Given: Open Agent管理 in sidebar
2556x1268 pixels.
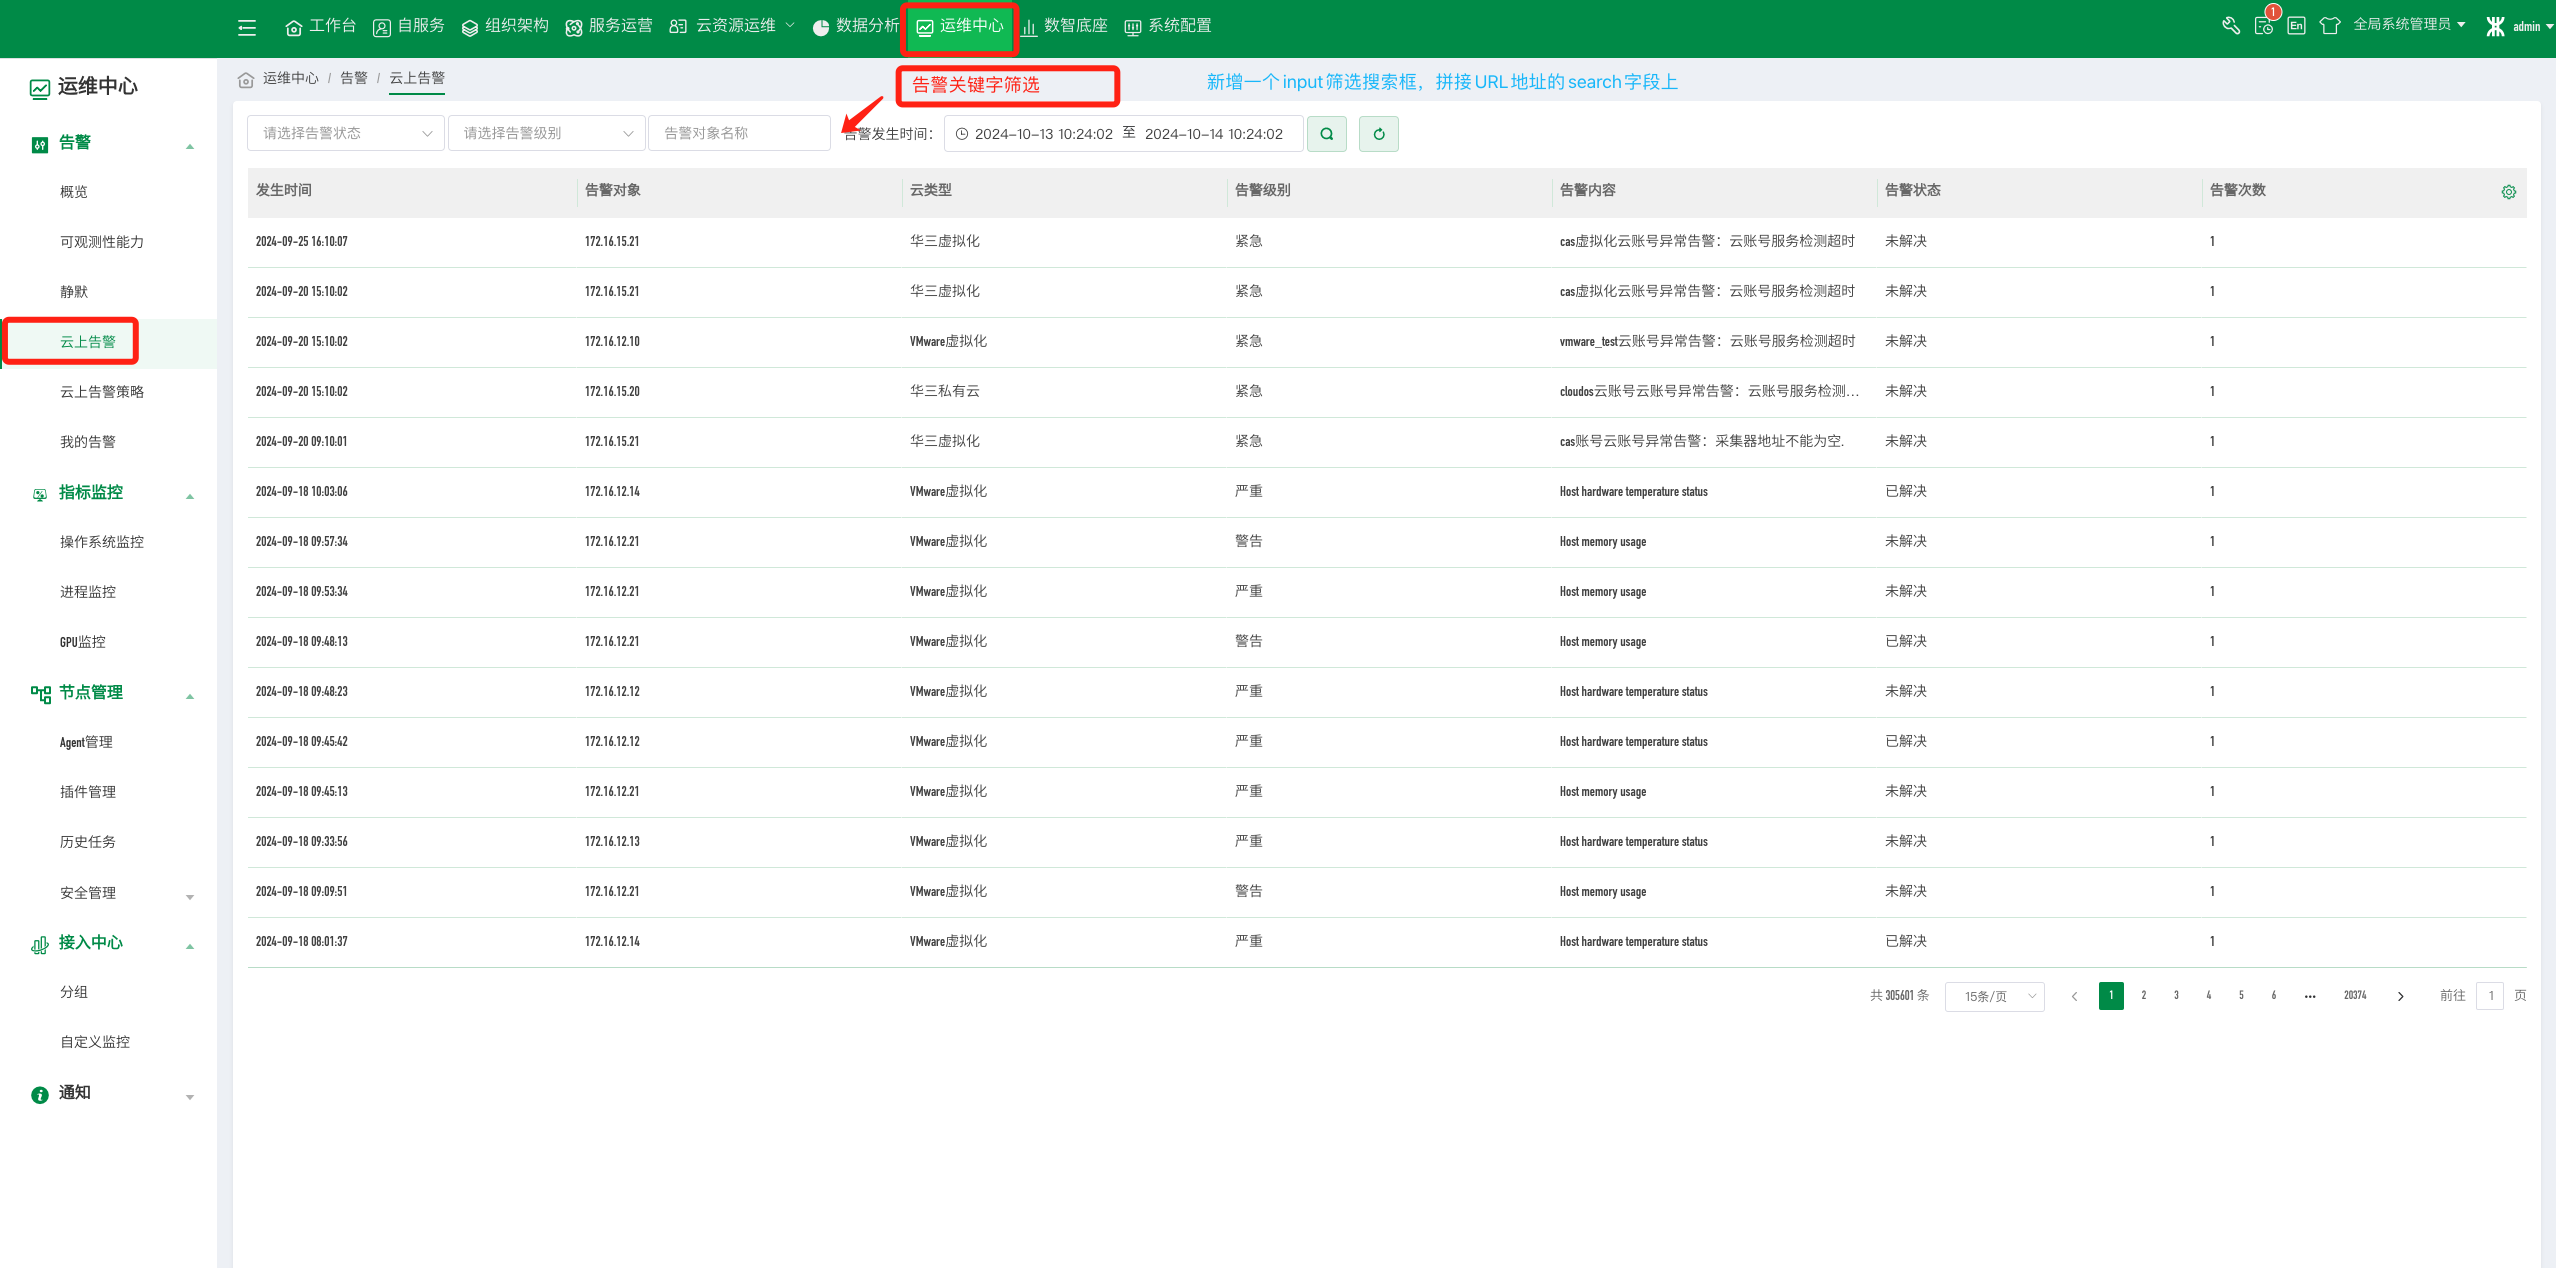Looking at the screenshot, I should (x=86, y=742).
